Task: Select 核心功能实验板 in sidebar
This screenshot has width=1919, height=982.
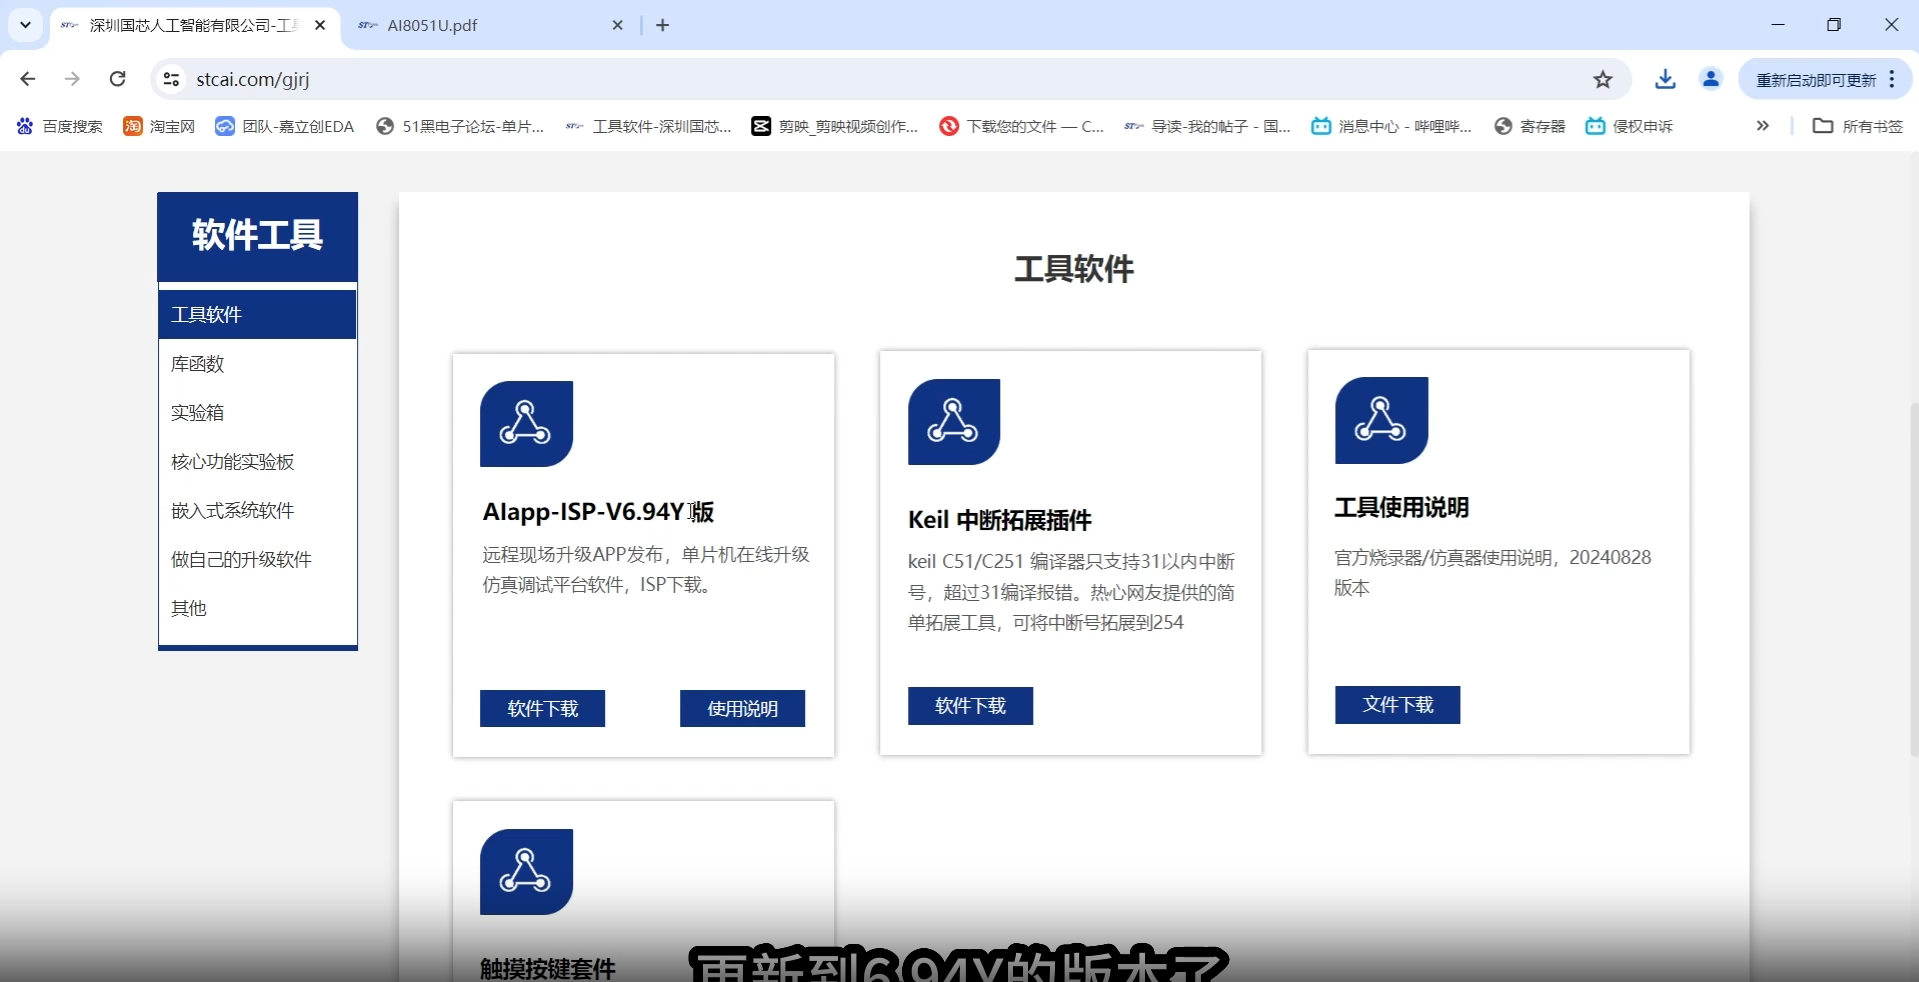Action: coord(257,462)
